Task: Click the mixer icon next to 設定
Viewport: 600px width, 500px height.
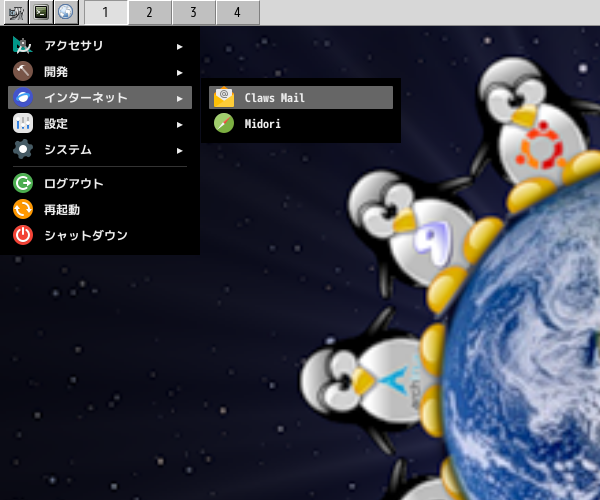Action: 23,124
